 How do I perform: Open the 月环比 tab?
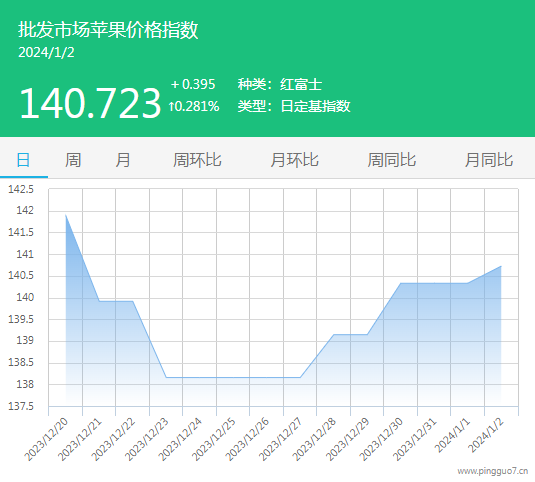[294, 160]
